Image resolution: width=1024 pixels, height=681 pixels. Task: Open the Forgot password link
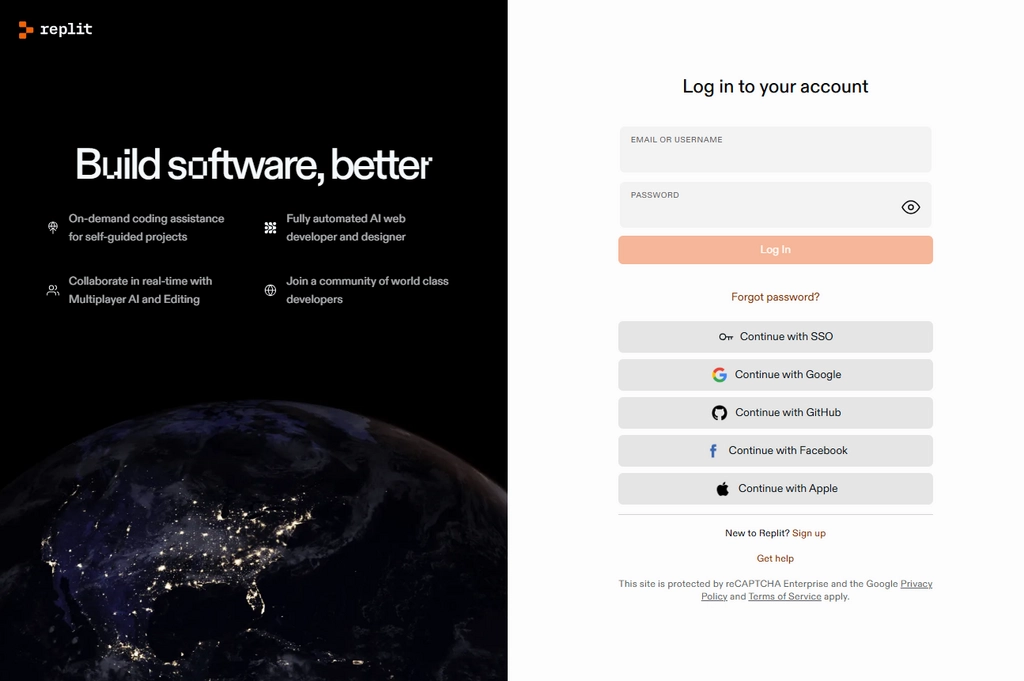tap(775, 297)
